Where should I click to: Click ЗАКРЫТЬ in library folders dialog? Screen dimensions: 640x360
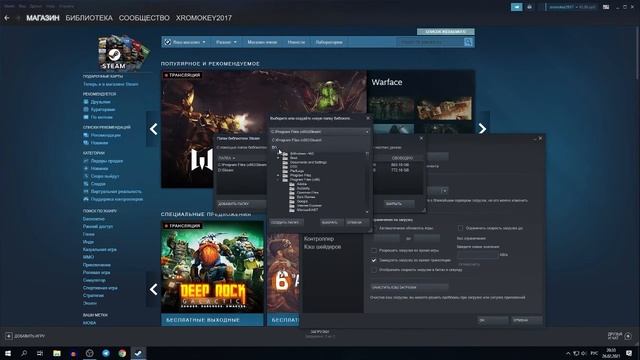click(x=399, y=203)
